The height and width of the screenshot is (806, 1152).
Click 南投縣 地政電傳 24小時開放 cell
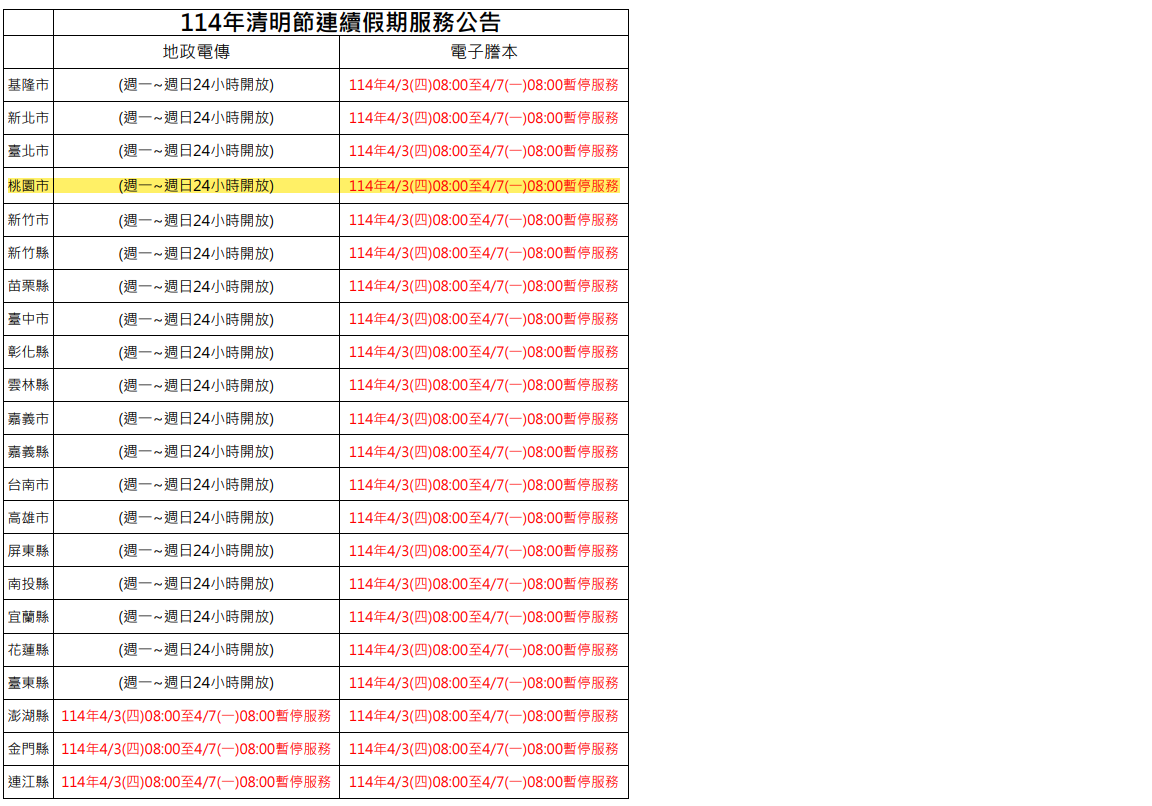click(x=196, y=584)
